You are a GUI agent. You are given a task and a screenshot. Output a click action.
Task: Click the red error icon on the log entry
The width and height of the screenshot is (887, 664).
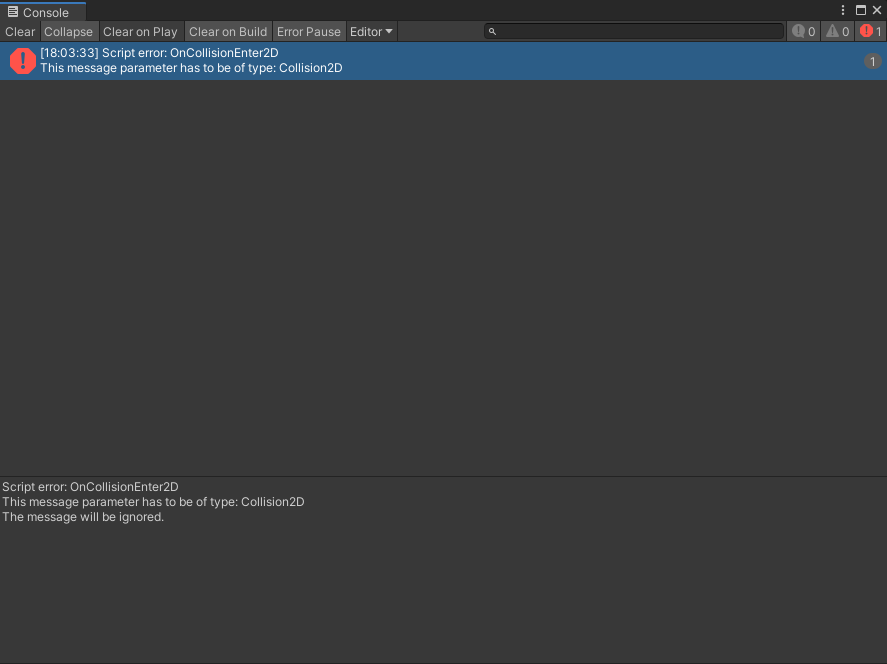pos(22,61)
